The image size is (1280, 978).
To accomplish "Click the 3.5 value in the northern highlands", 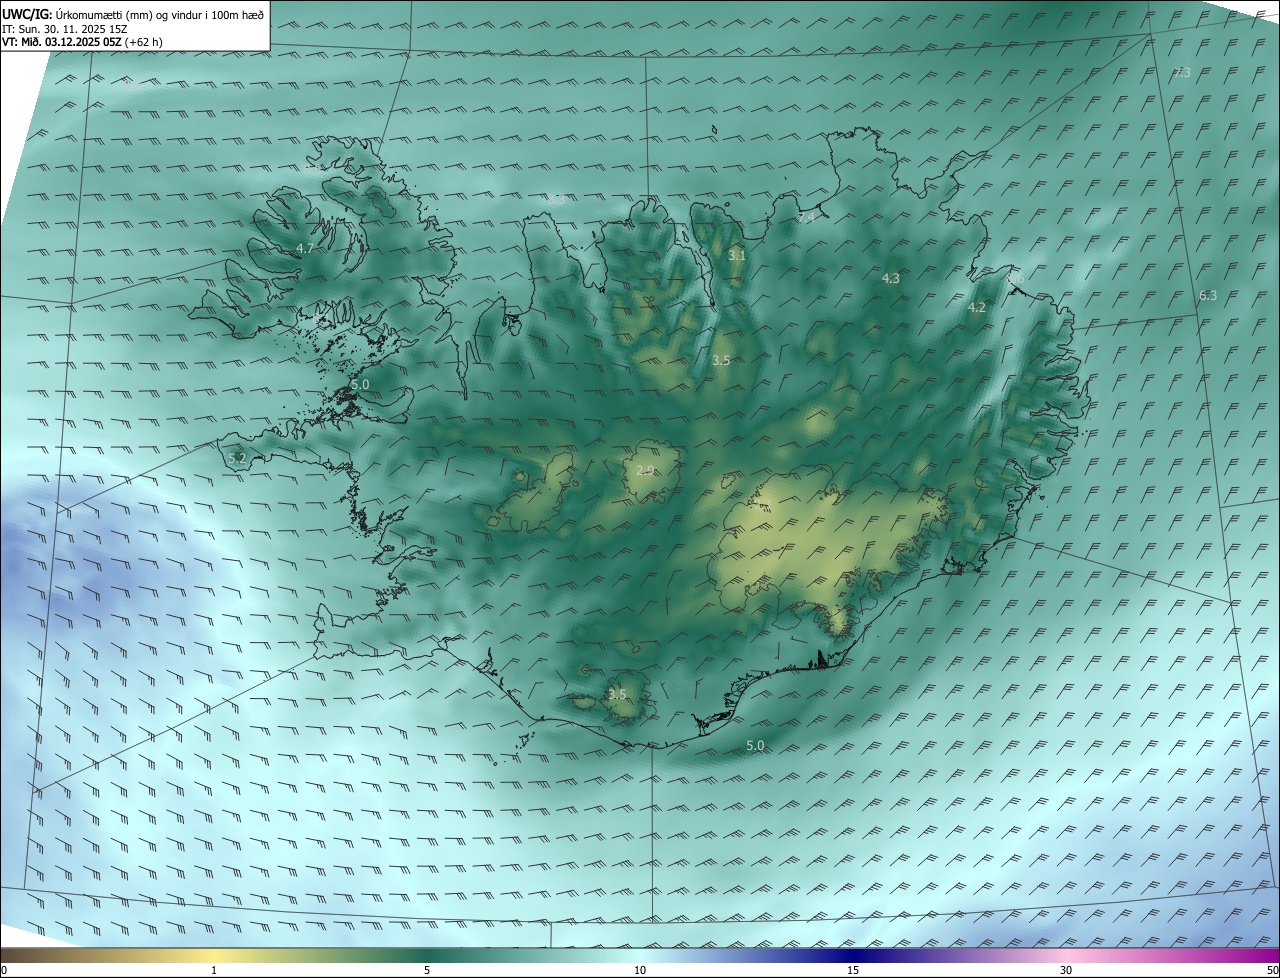I will (721, 360).
